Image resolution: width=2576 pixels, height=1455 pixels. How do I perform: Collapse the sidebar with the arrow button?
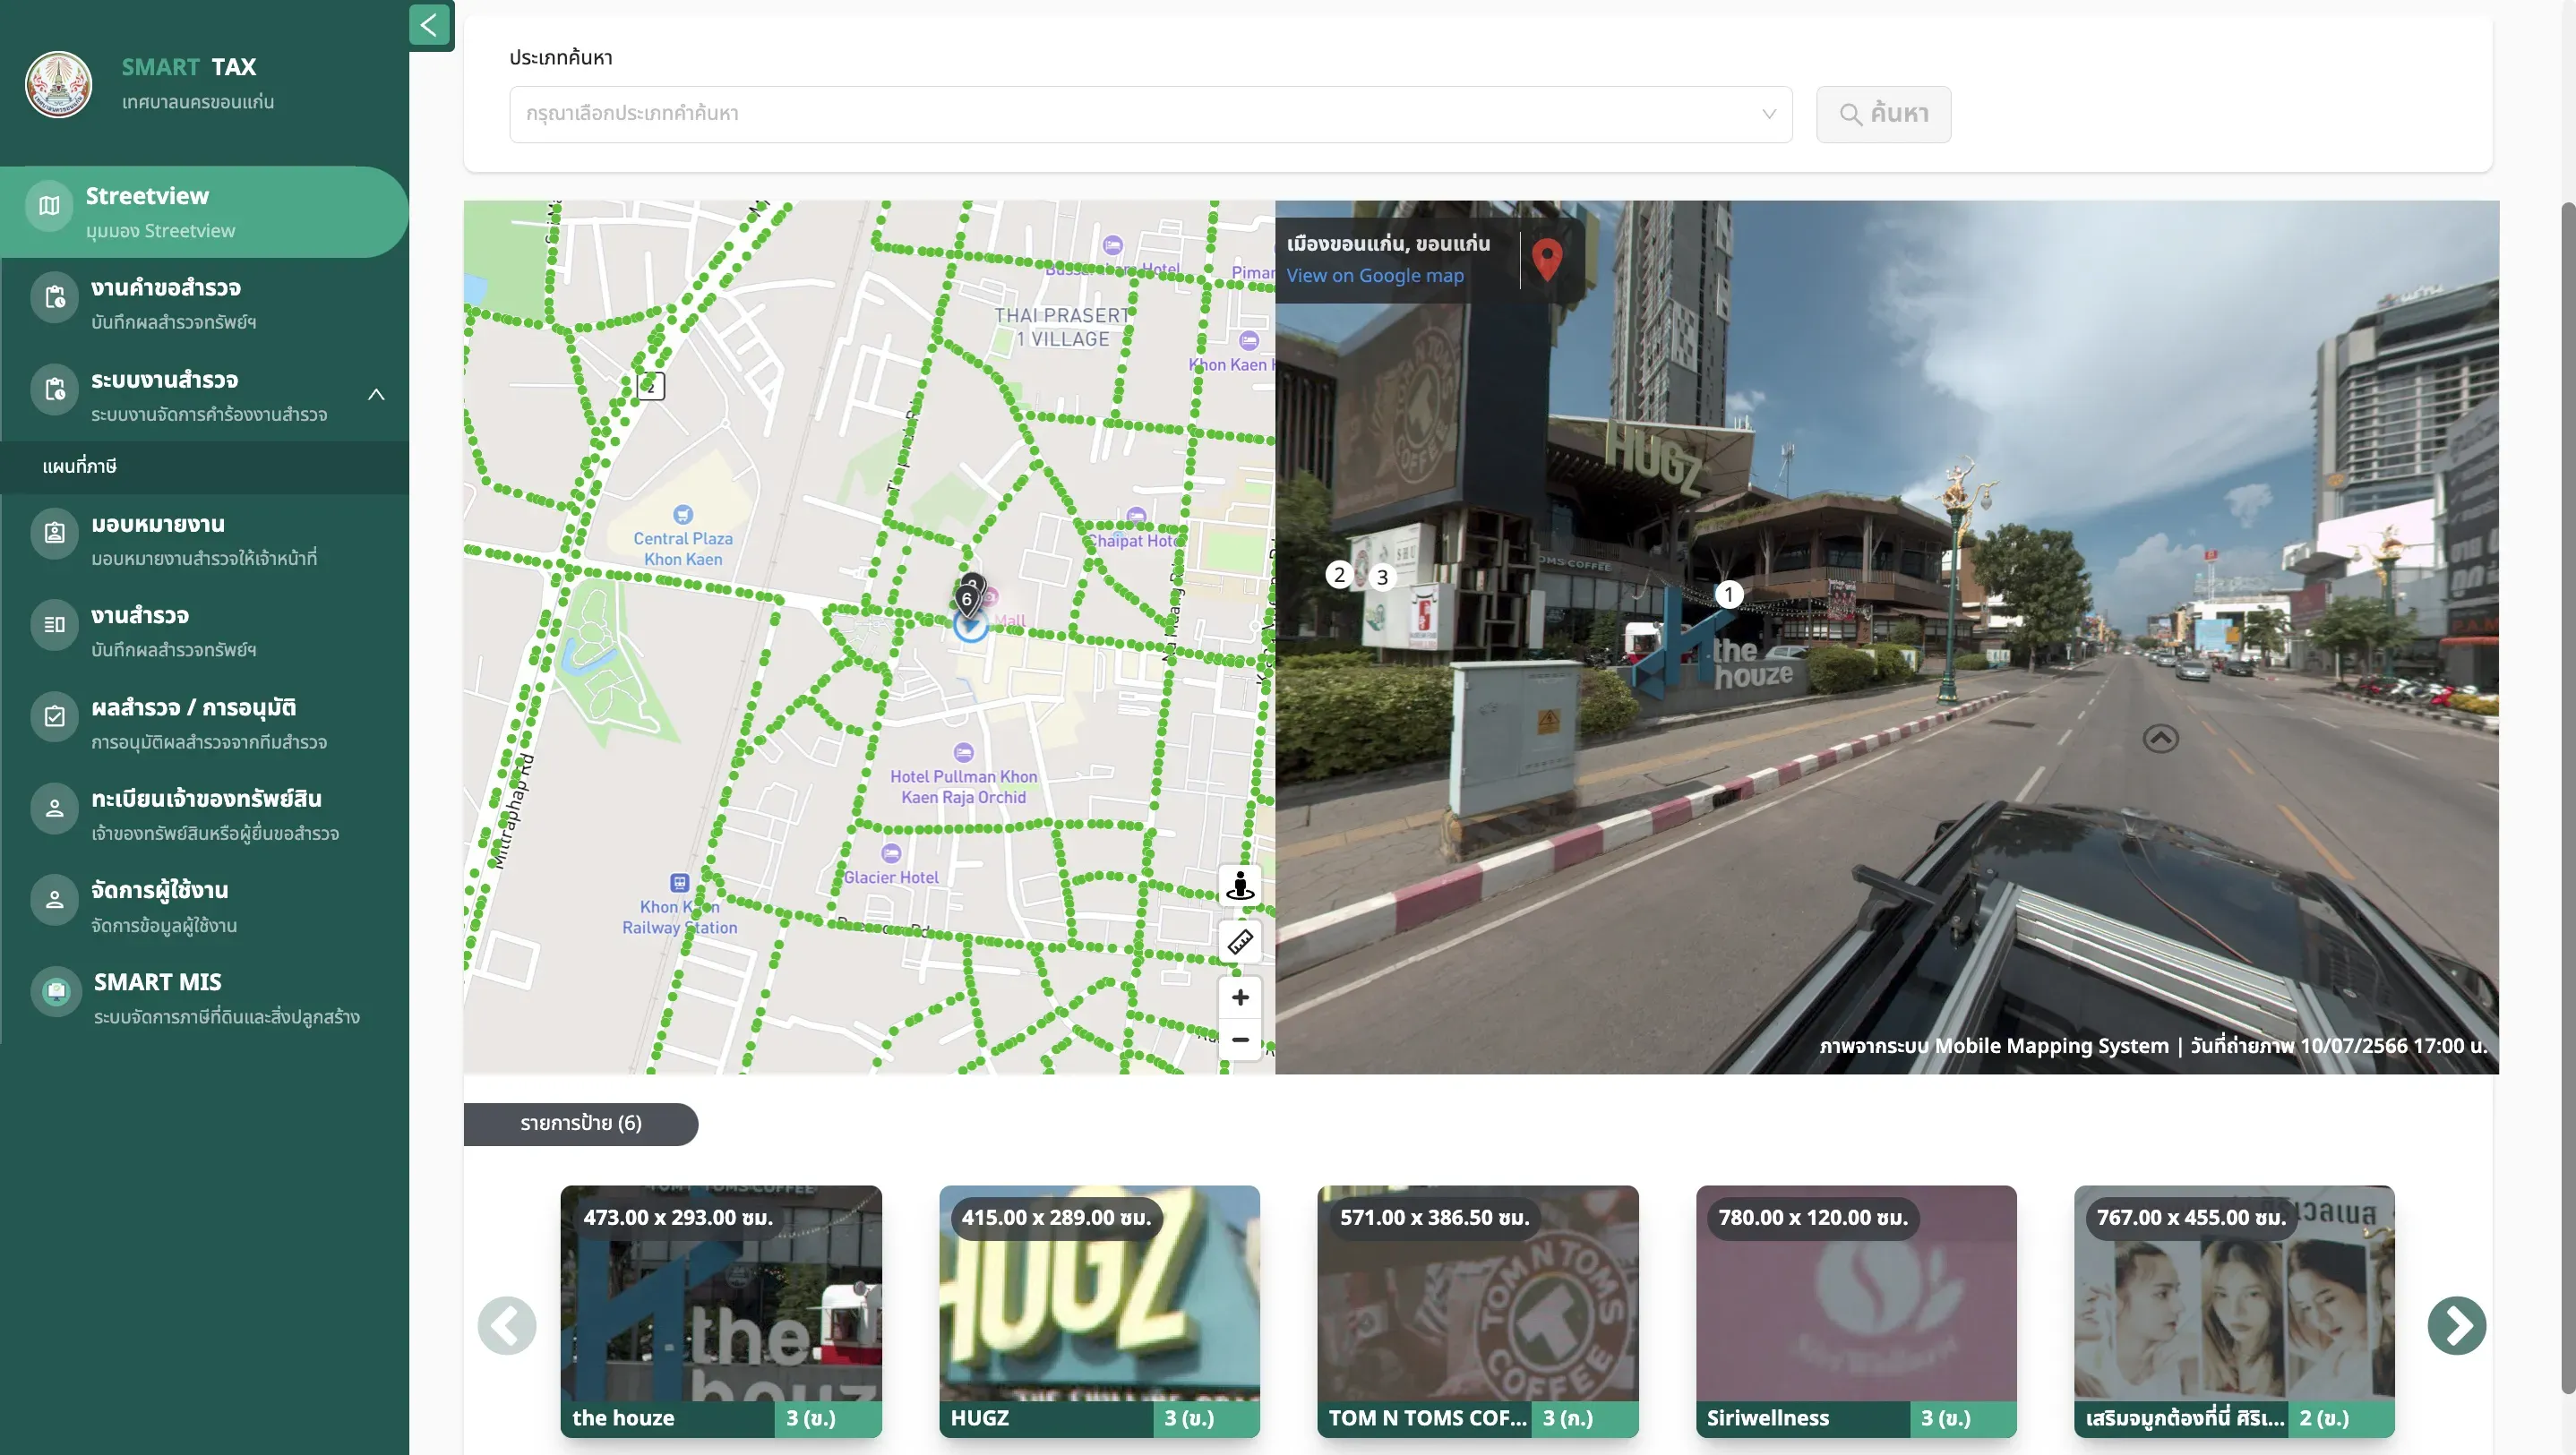click(429, 25)
